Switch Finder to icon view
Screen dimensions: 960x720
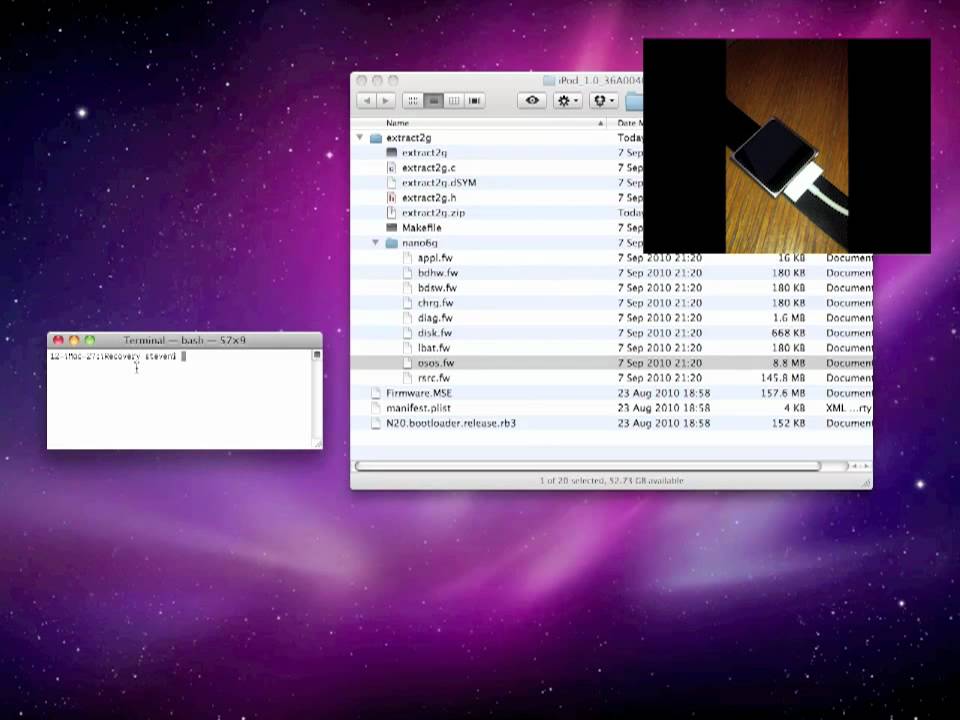tap(412, 101)
